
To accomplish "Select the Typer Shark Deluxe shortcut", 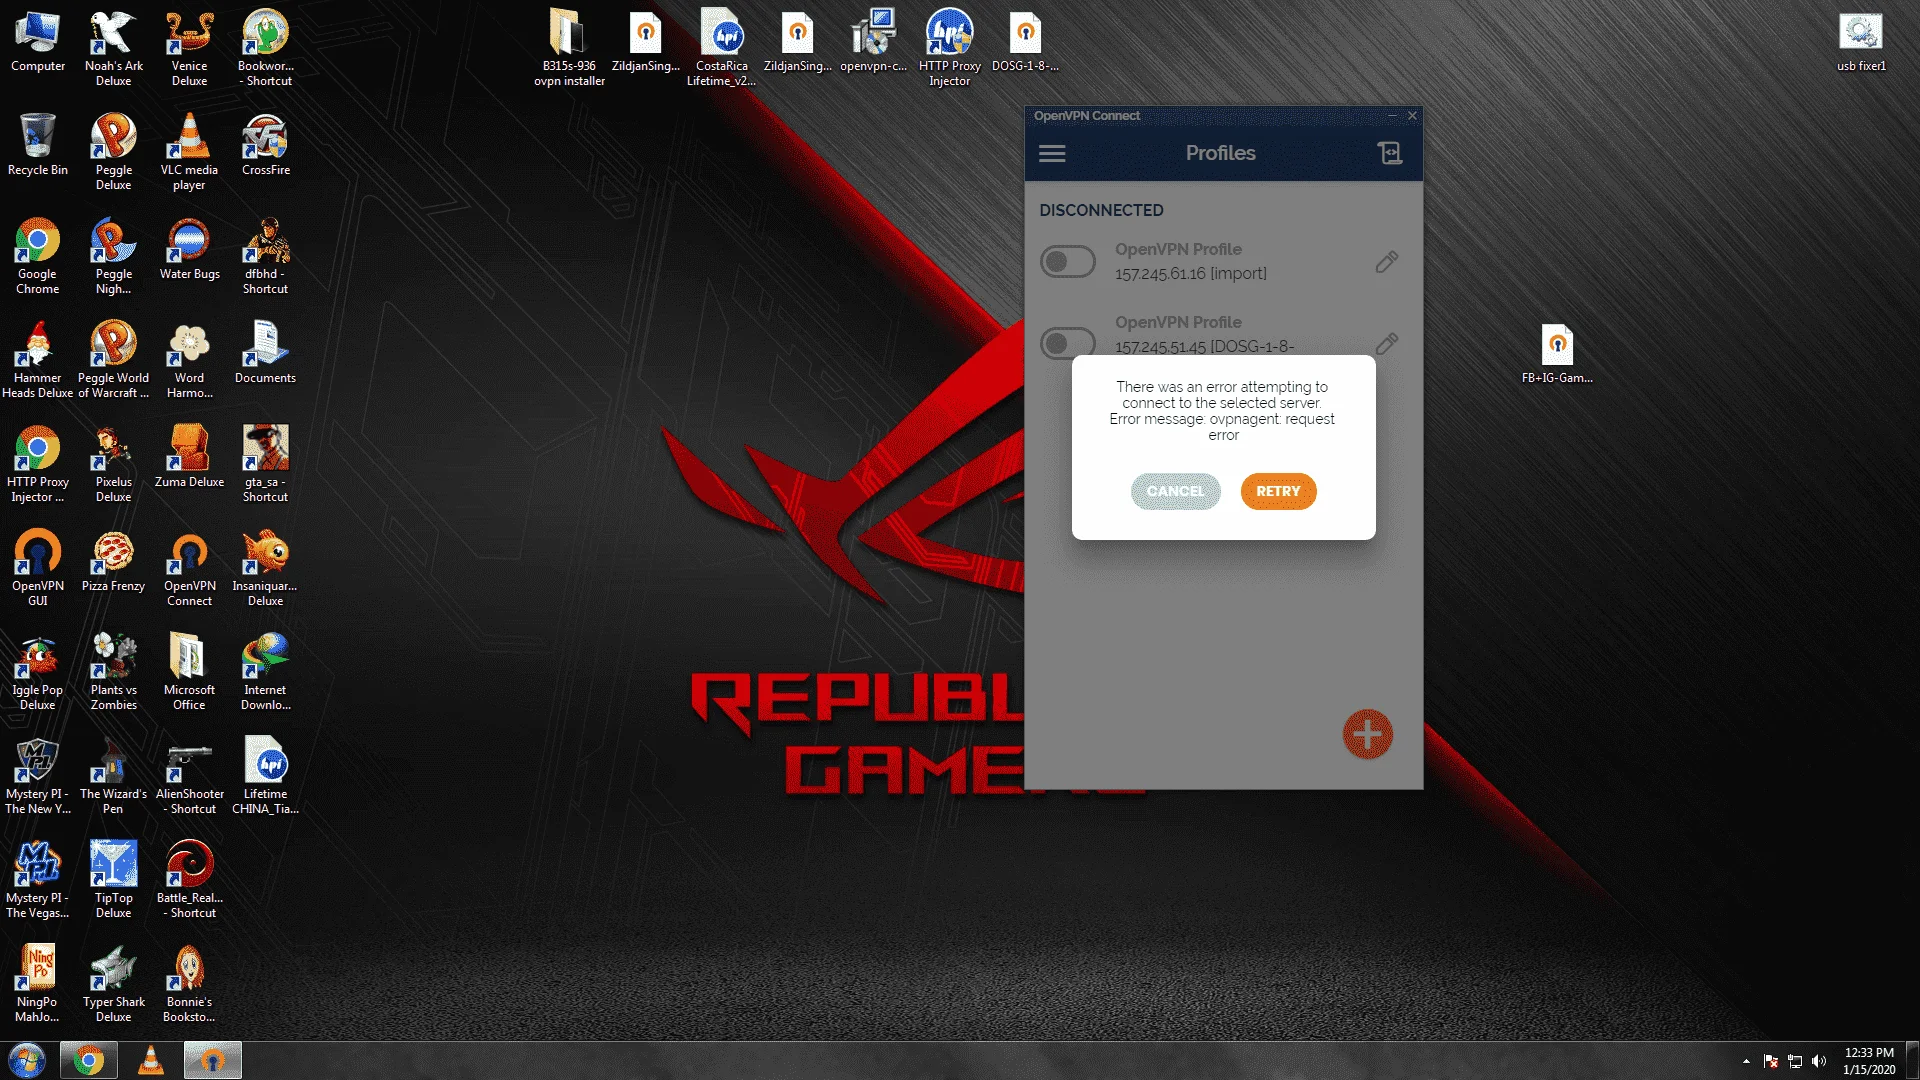I will 114,984.
